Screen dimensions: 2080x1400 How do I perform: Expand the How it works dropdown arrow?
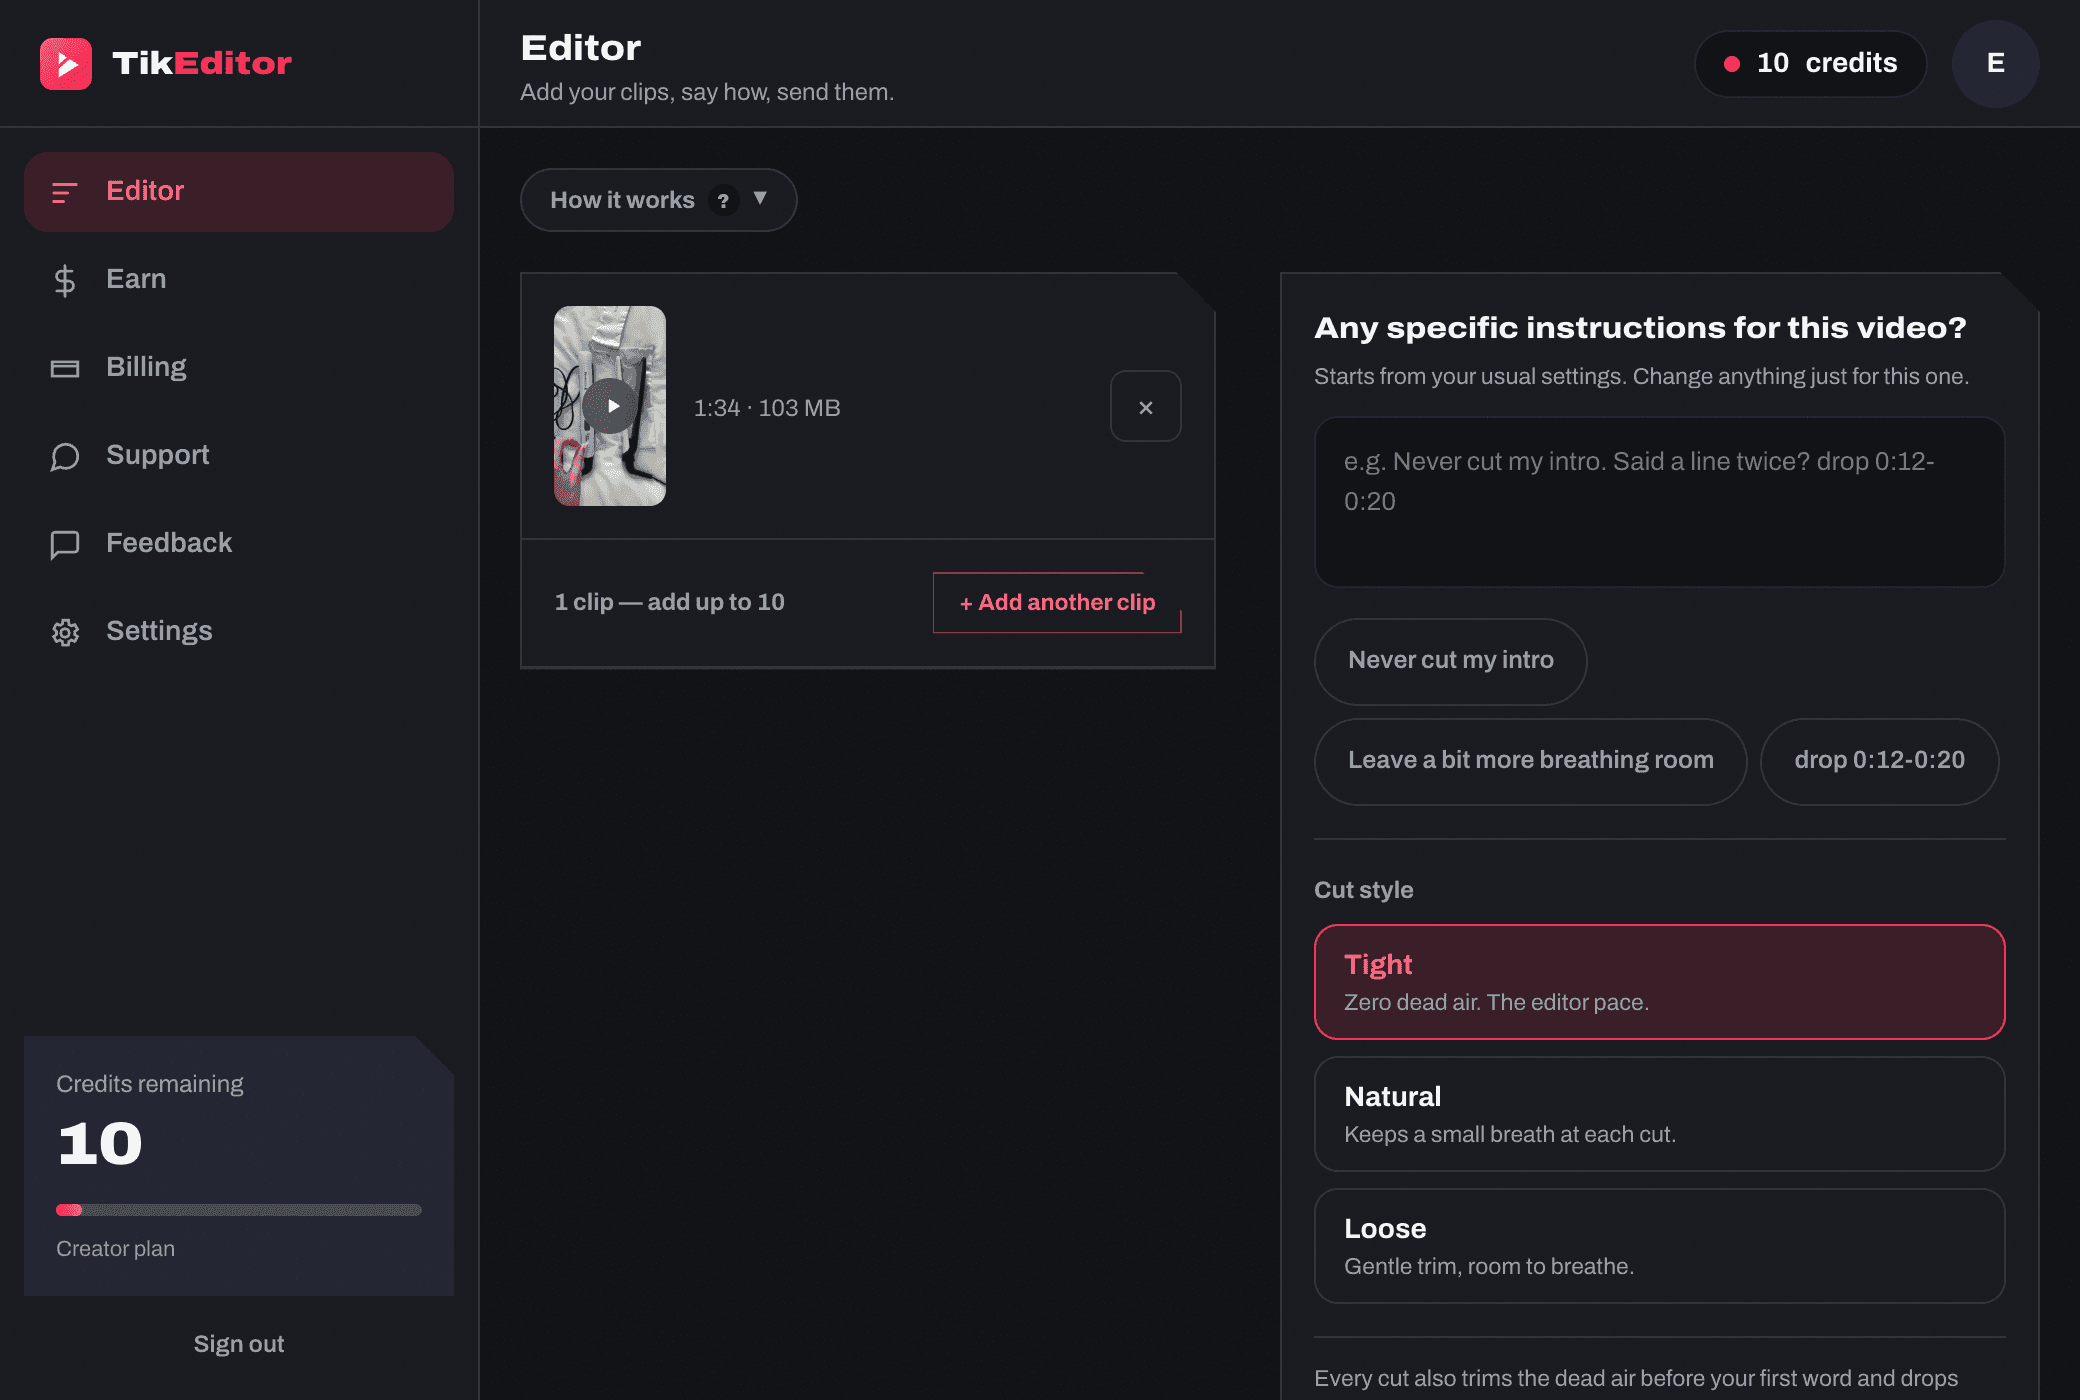[760, 198]
